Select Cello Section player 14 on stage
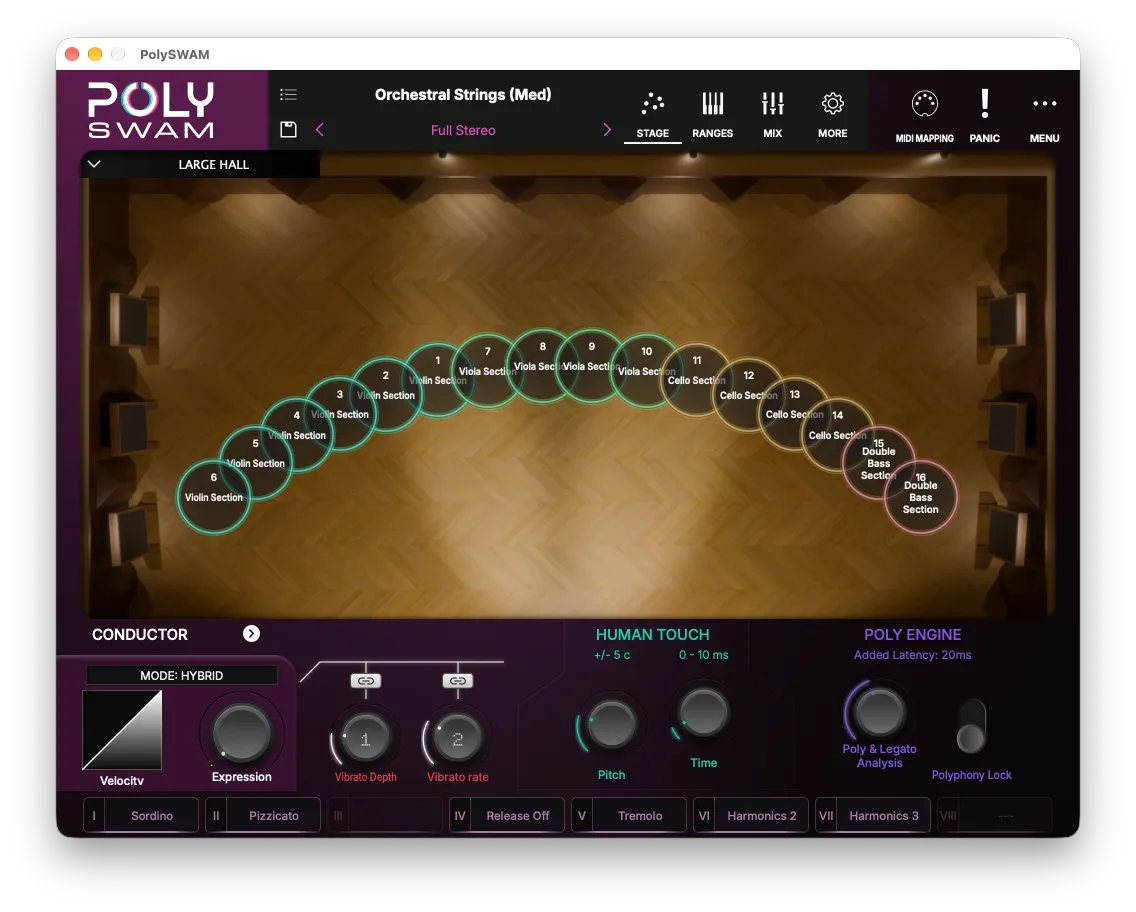1136x912 pixels. click(838, 435)
